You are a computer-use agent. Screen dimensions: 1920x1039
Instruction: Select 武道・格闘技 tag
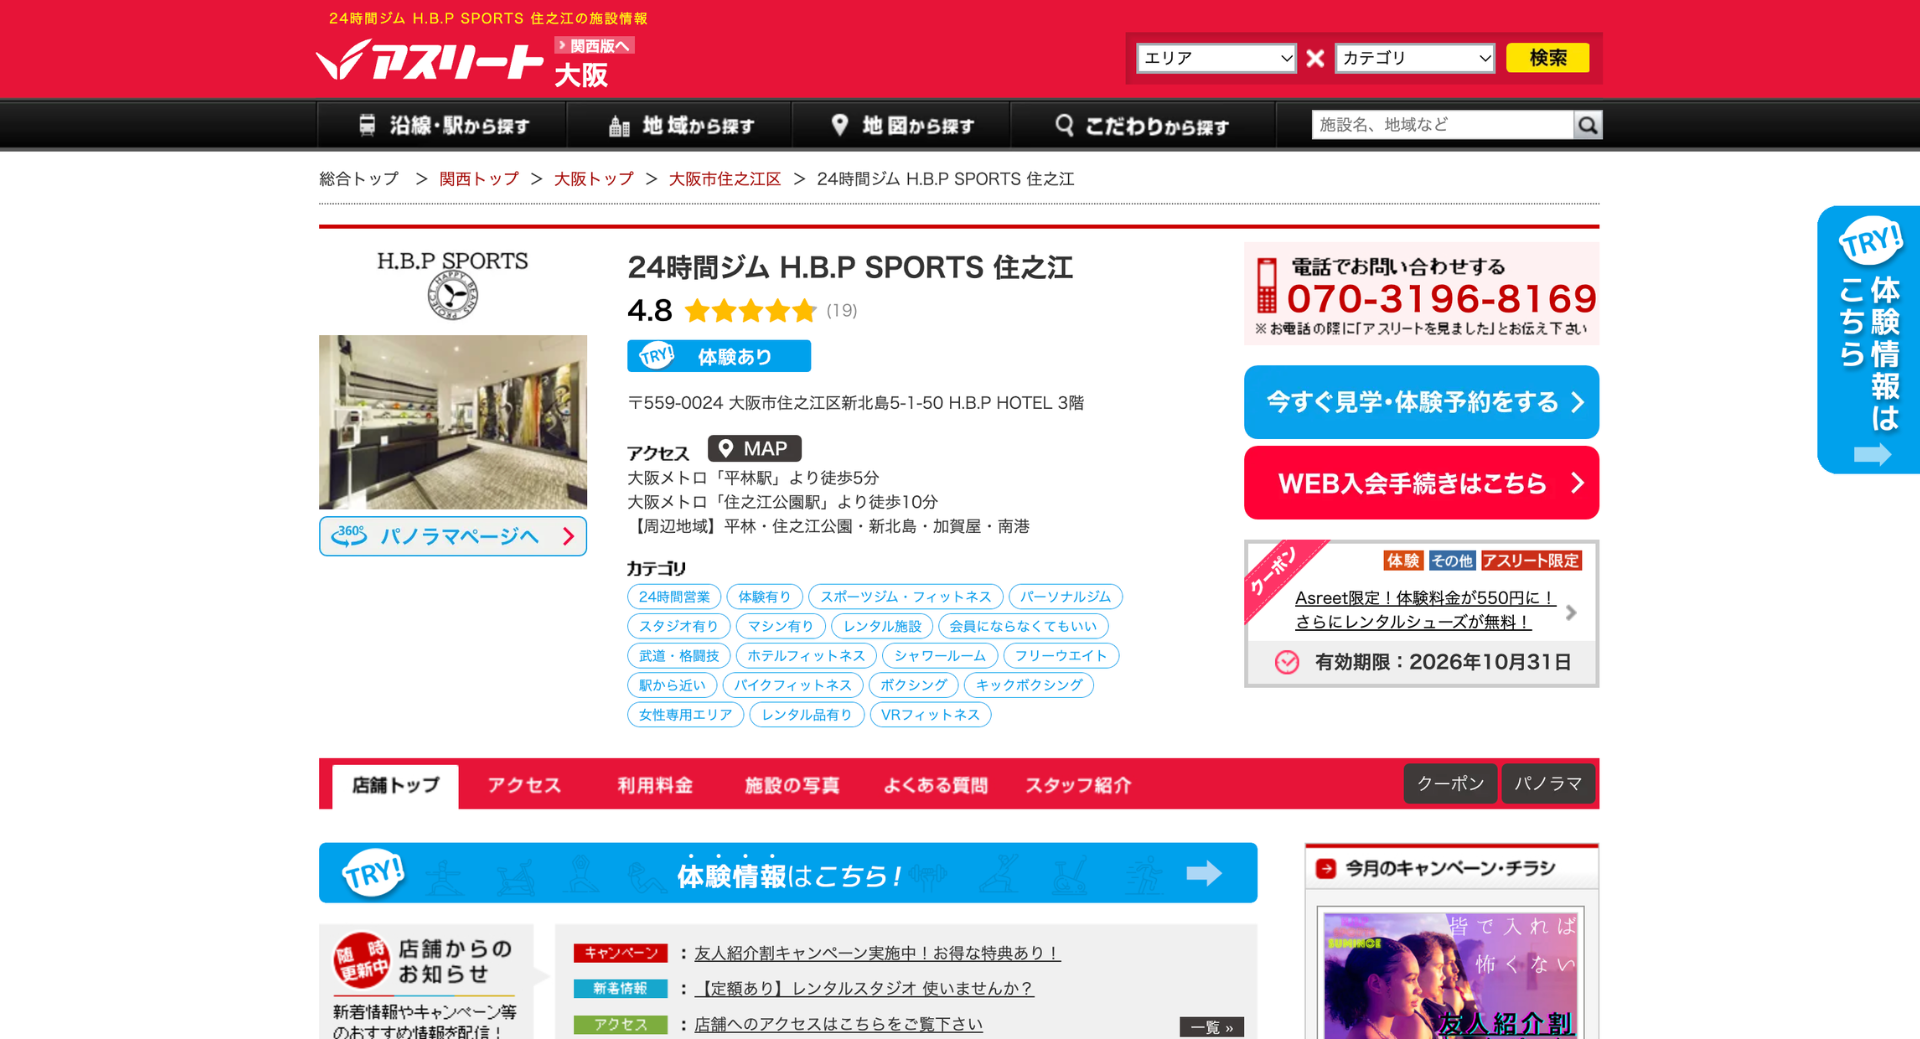point(679,656)
